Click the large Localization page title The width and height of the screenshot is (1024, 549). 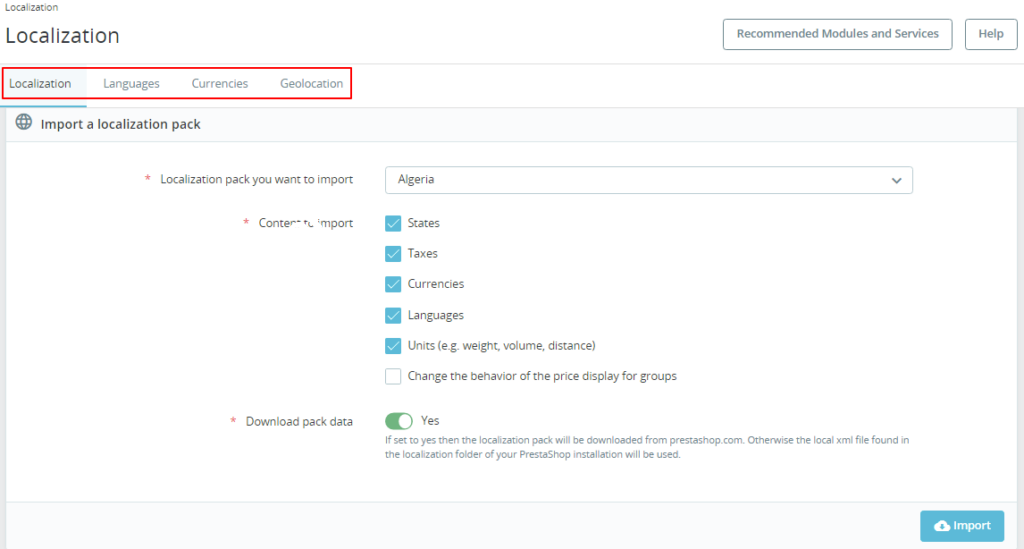[x=62, y=36]
